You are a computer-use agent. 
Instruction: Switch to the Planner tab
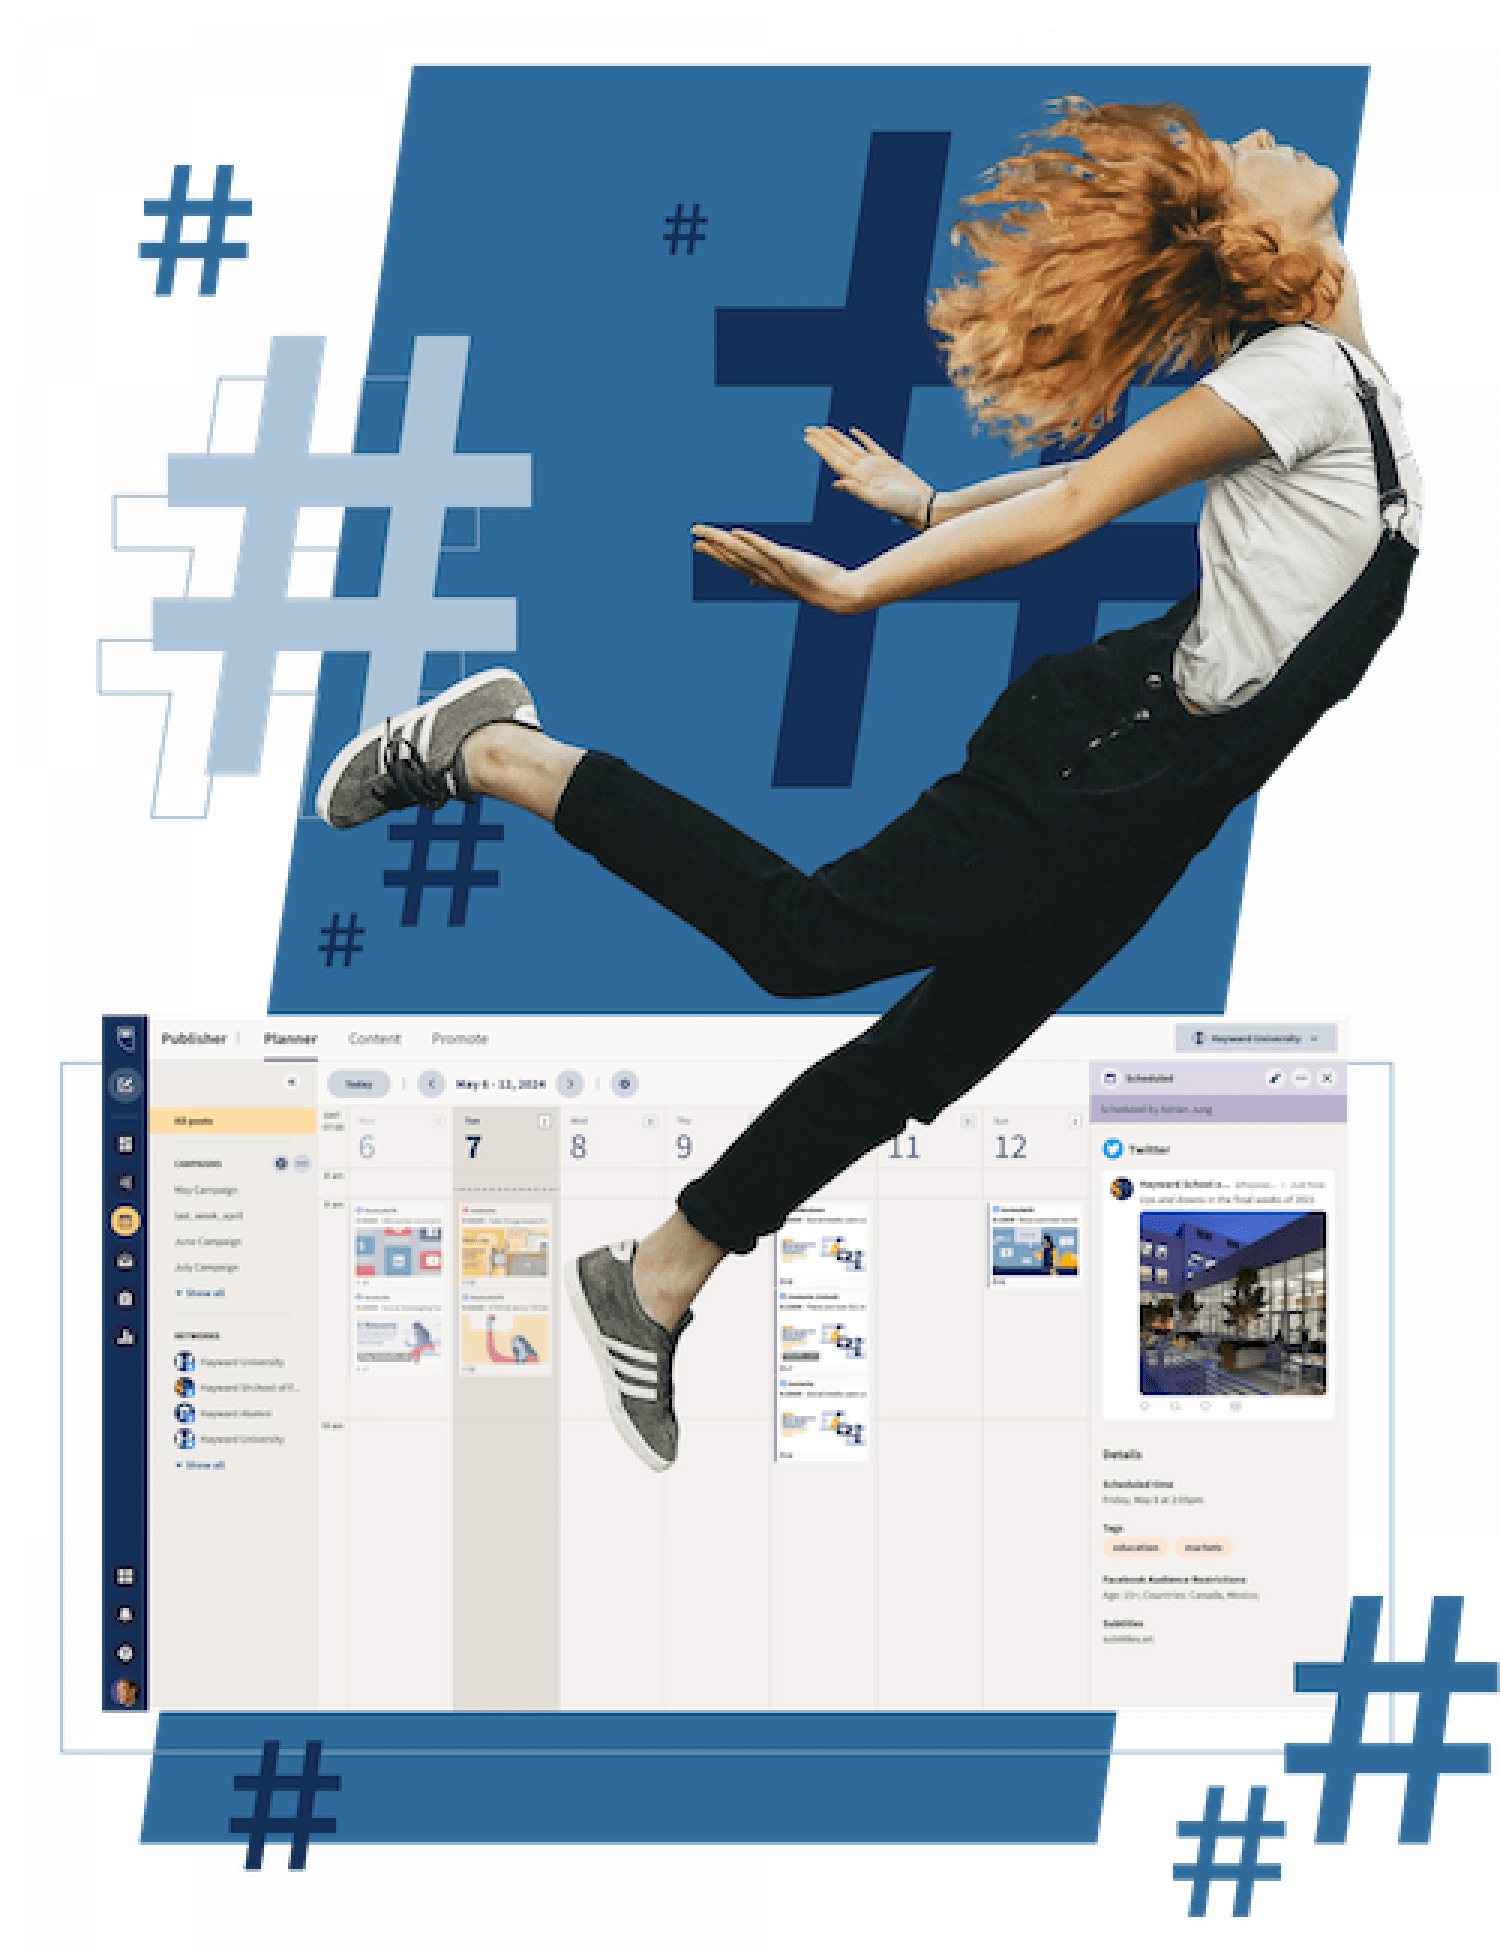(290, 1039)
